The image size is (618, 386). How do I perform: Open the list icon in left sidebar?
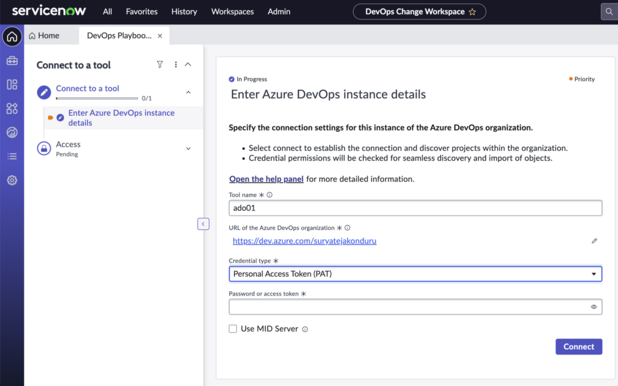tap(12, 157)
